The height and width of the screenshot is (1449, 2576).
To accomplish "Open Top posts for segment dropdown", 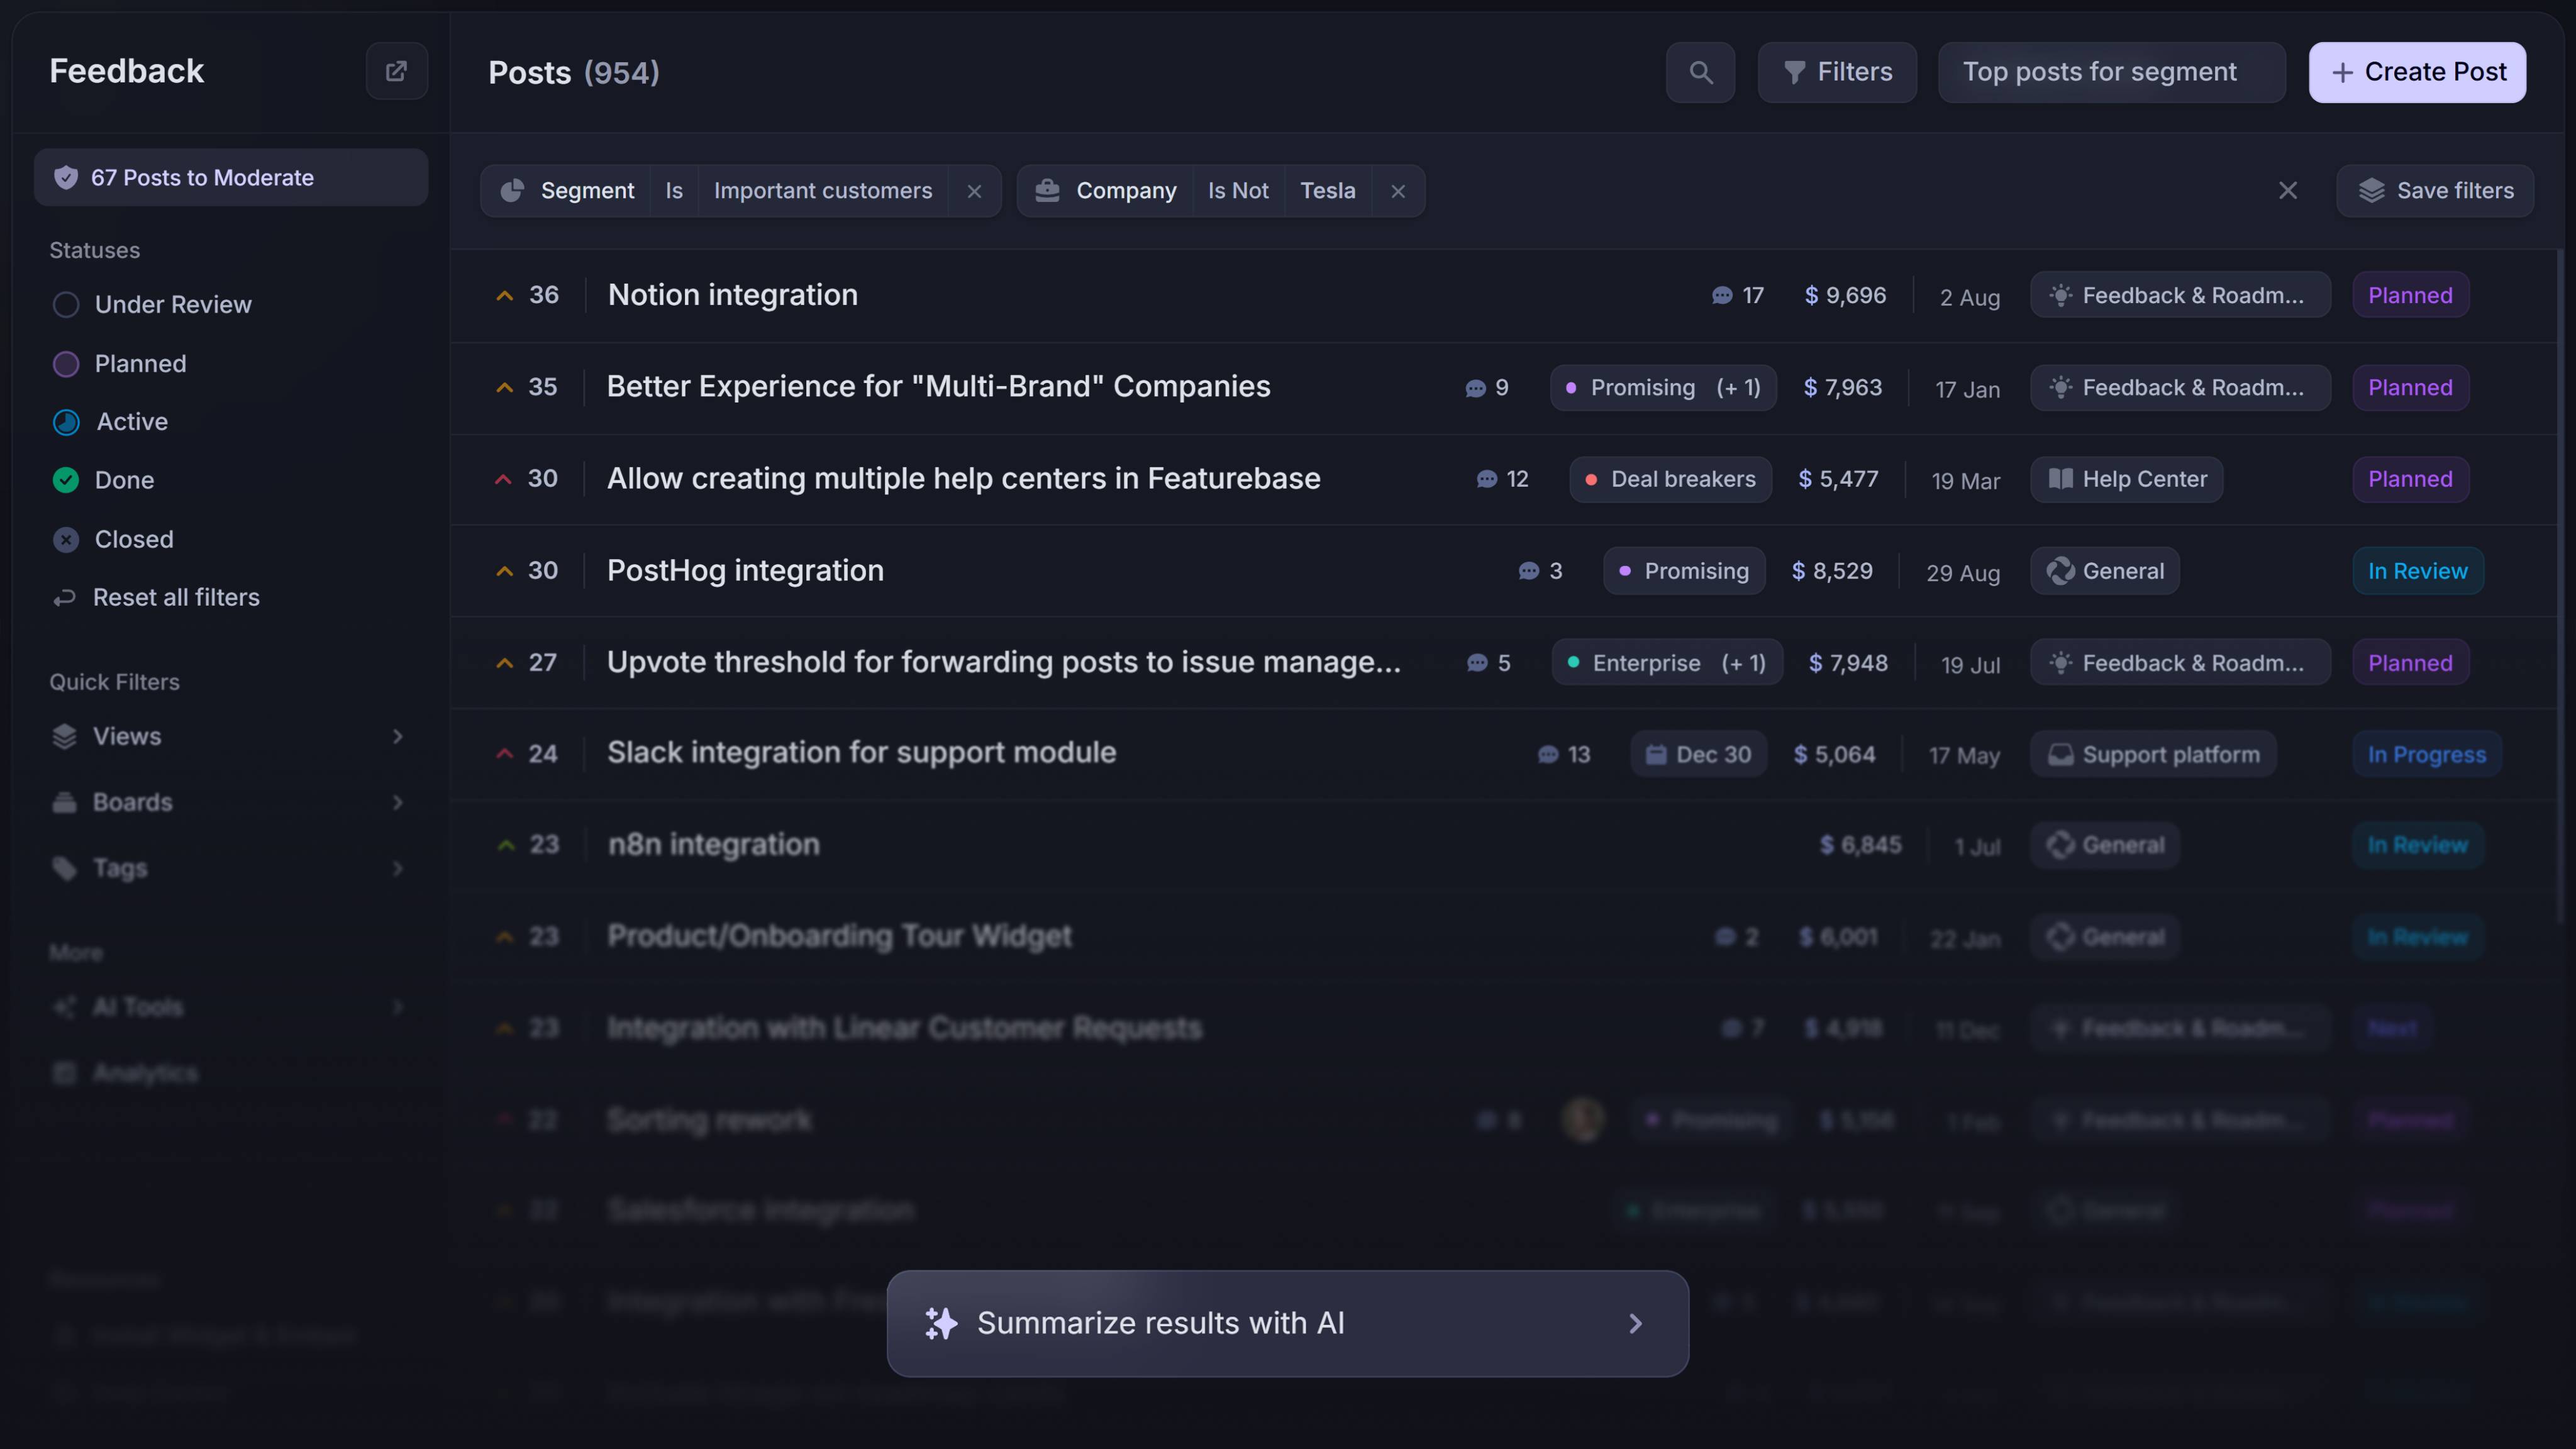I will (2111, 72).
